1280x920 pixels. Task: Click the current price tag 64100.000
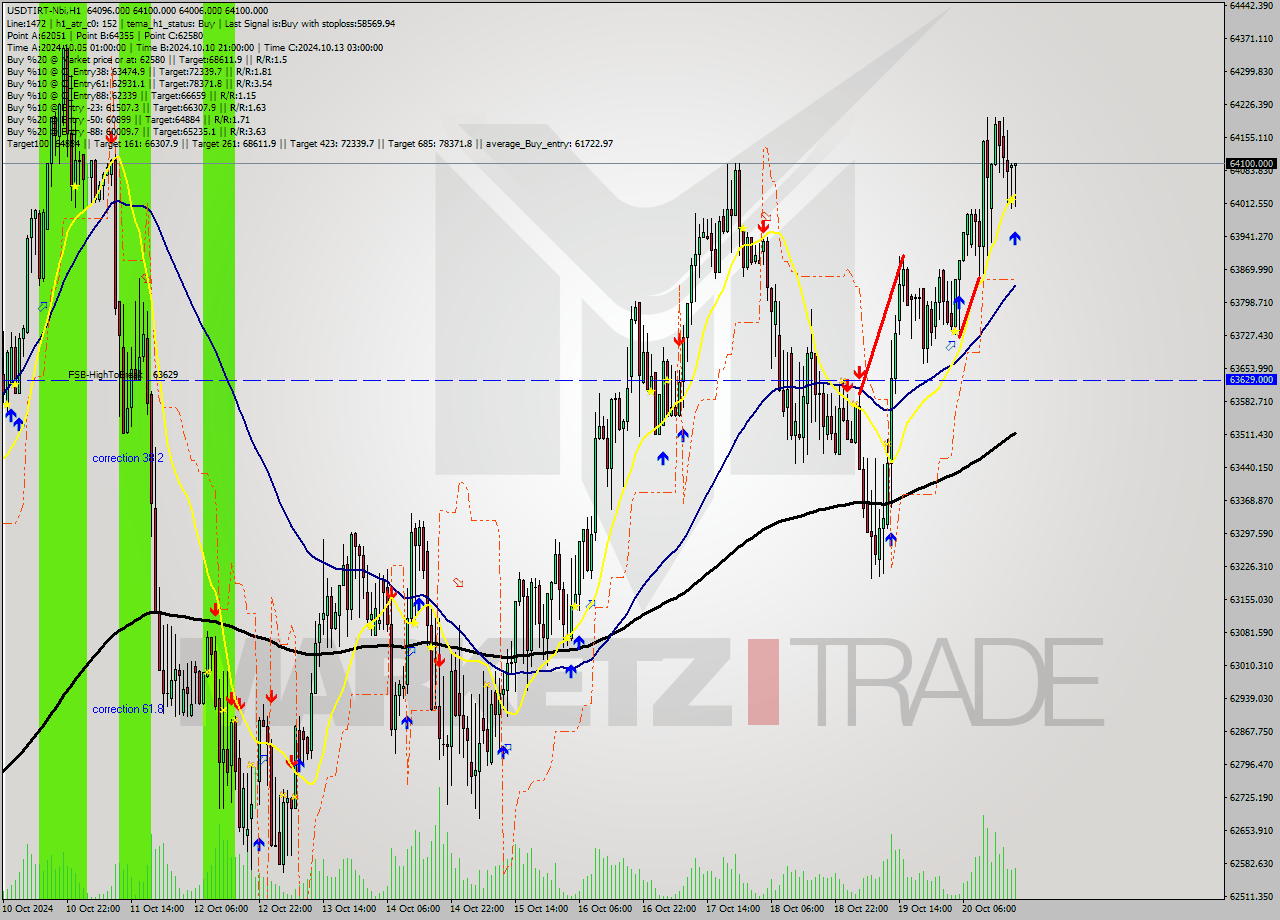point(1251,163)
